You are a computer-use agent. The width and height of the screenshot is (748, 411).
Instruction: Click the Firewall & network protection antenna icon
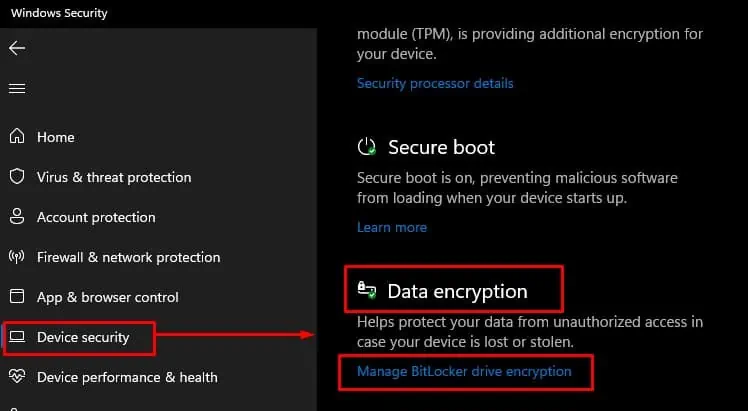coord(17,257)
